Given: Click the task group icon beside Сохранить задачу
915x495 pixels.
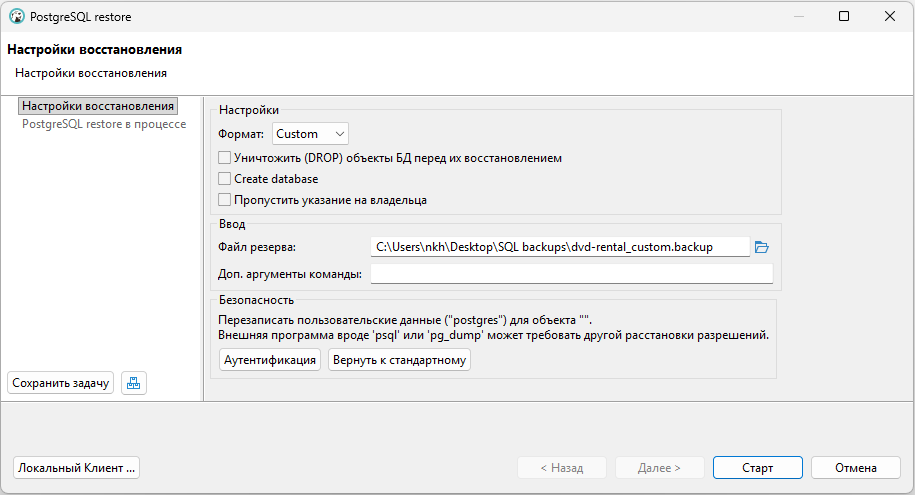Looking at the screenshot, I should [x=134, y=383].
